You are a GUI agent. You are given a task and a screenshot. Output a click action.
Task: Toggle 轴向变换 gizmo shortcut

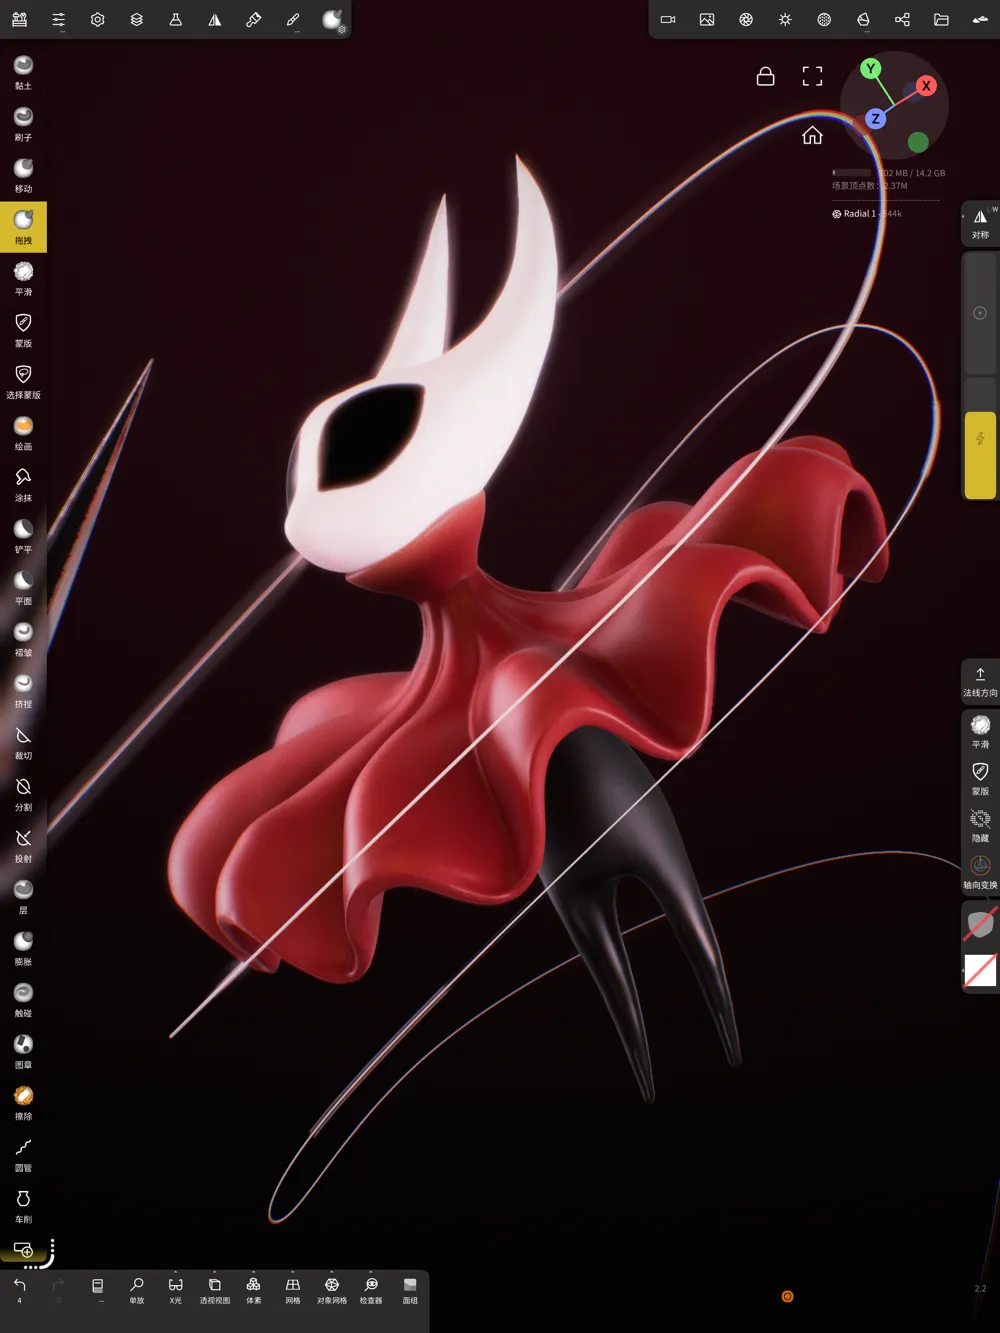(x=980, y=873)
